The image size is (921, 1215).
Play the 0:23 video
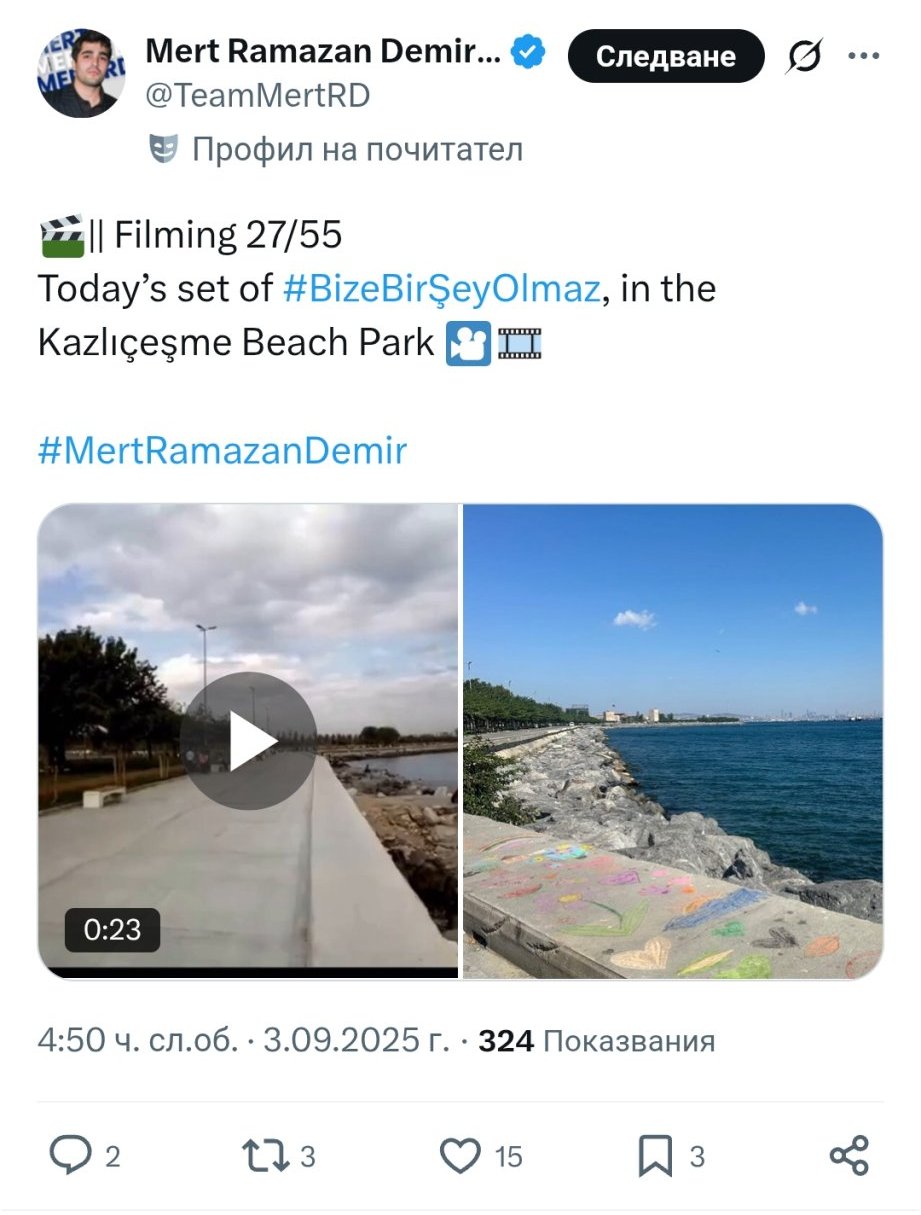coord(248,741)
